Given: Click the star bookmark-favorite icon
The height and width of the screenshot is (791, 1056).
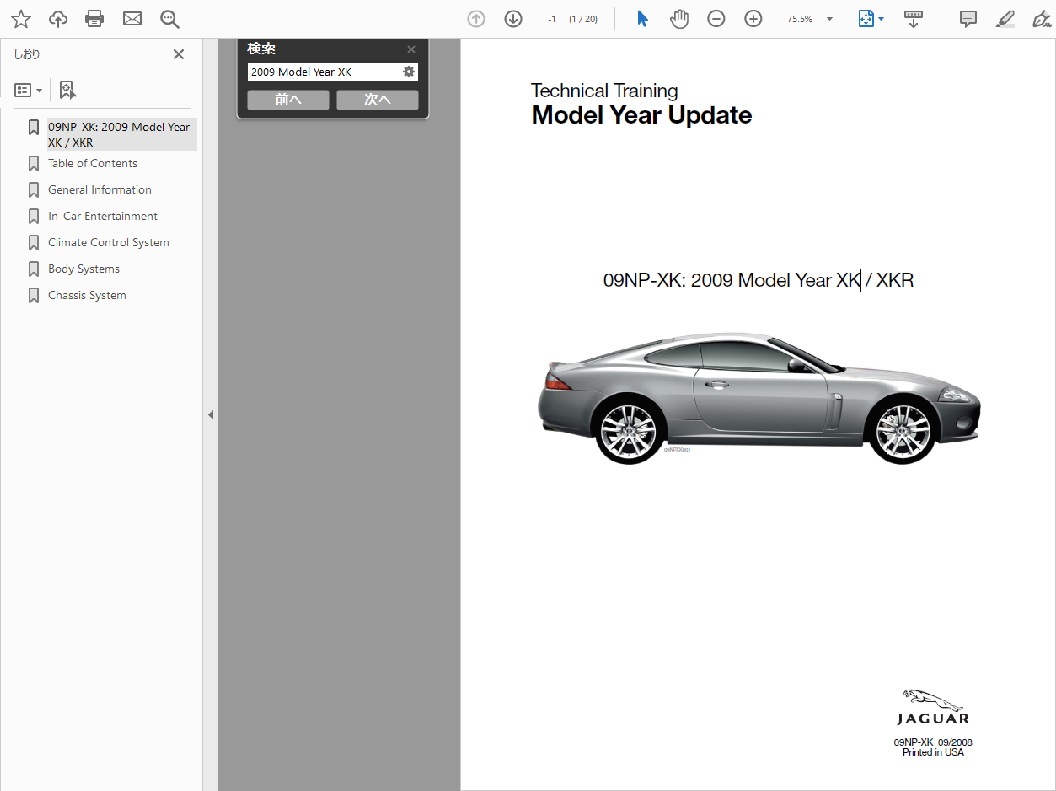Looking at the screenshot, I should pyautogui.click(x=21, y=19).
